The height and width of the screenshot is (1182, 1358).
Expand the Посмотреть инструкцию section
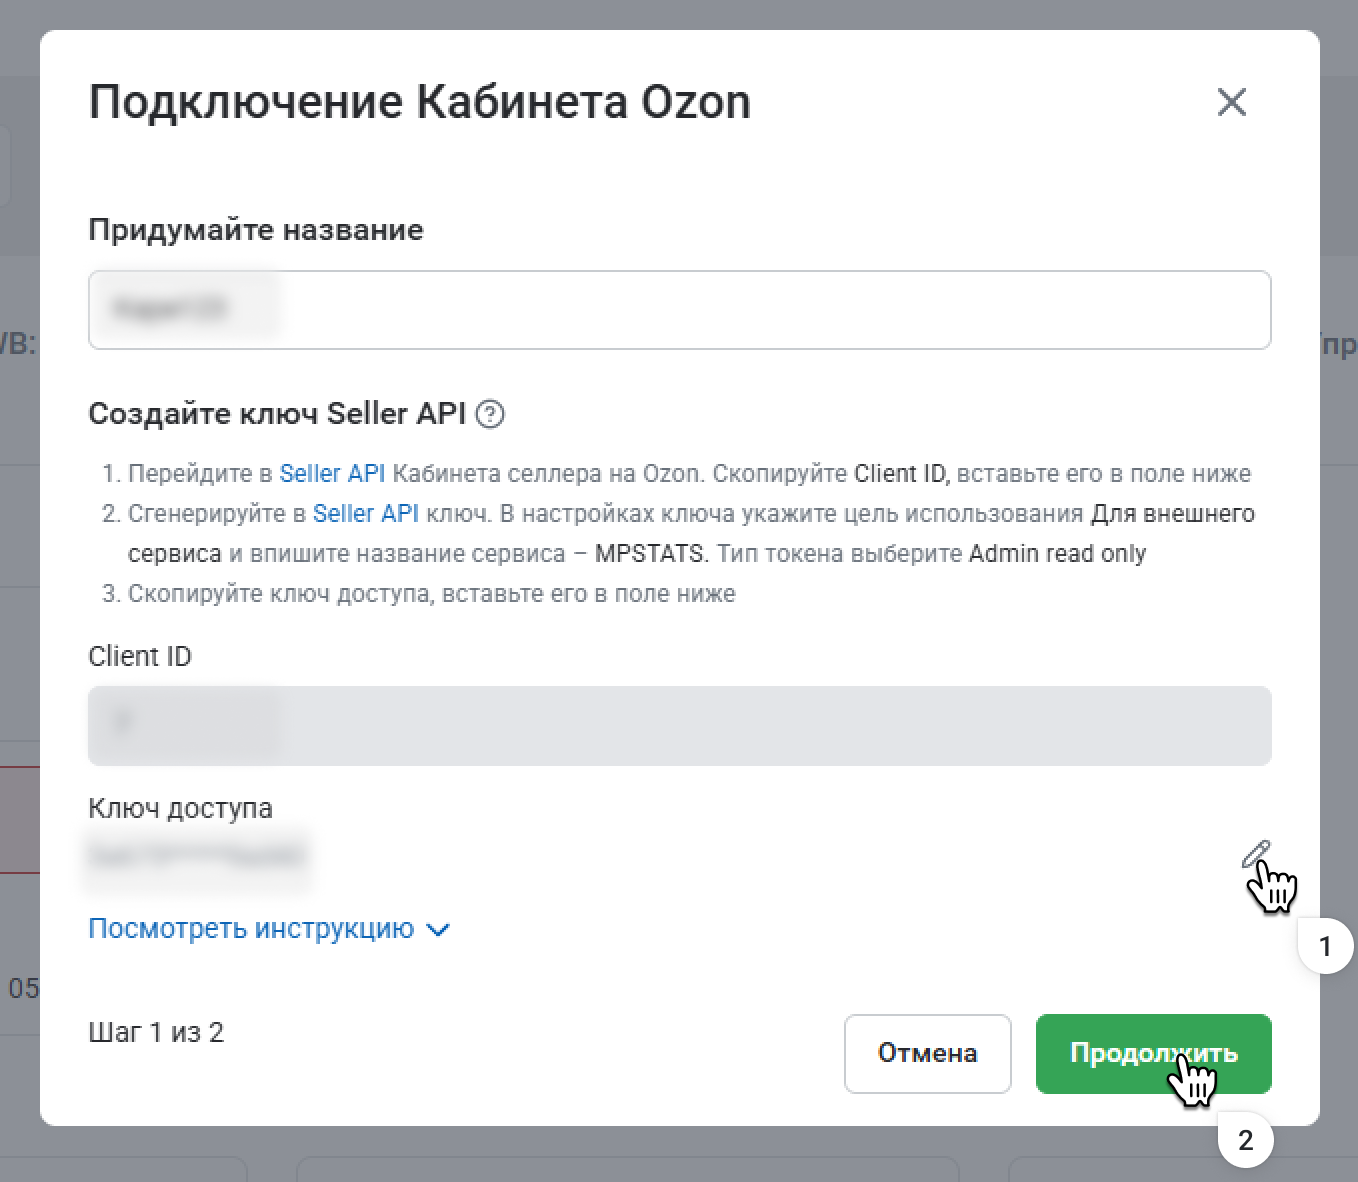[x=269, y=929]
